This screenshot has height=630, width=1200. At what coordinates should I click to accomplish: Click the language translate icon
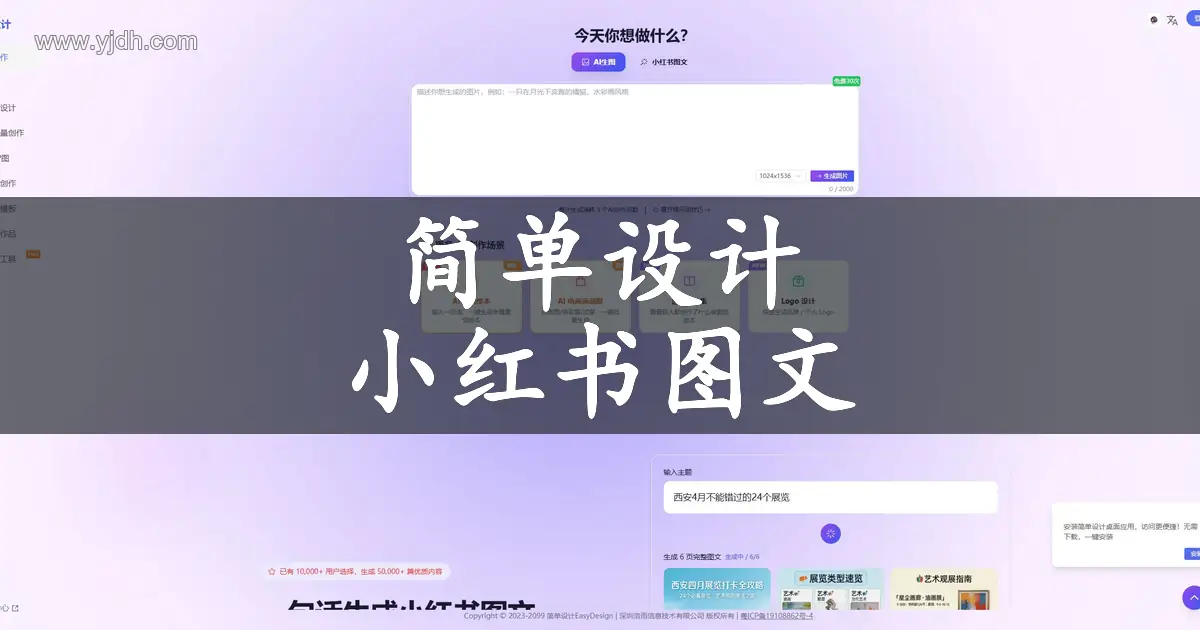point(1172,19)
